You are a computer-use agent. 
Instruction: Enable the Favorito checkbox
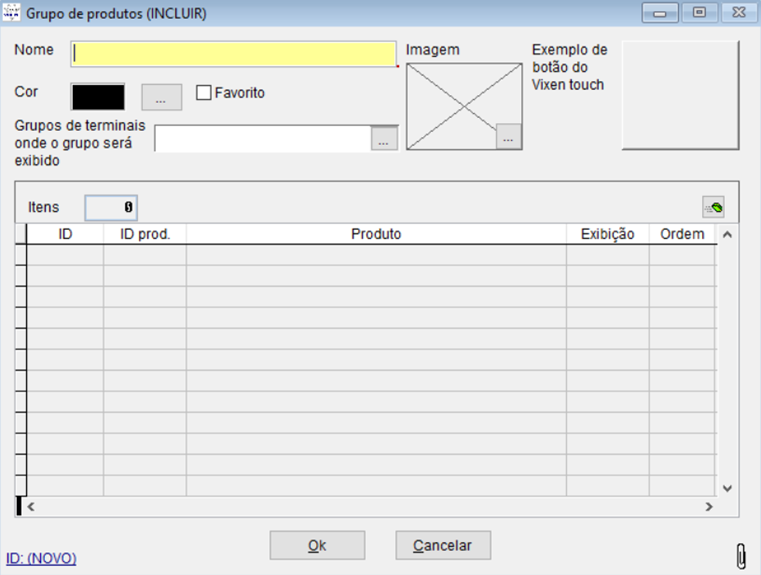tap(204, 93)
